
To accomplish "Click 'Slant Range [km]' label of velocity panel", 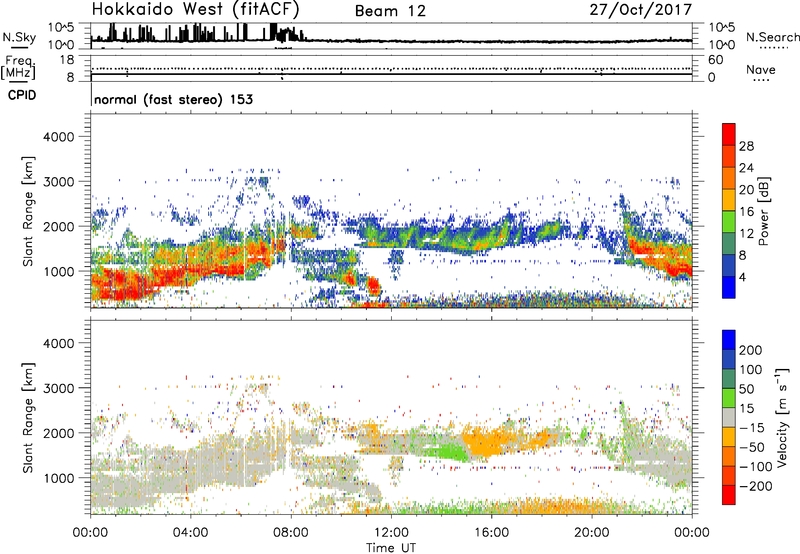I will pyautogui.click(x=28, y=418).
